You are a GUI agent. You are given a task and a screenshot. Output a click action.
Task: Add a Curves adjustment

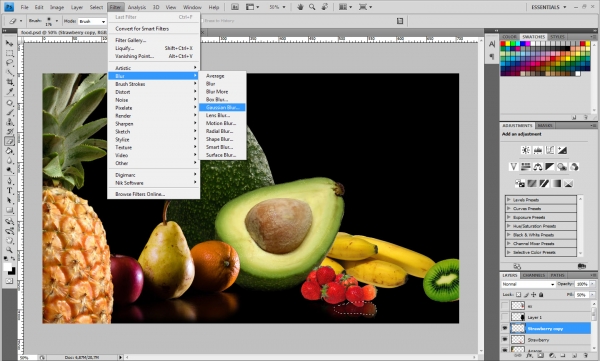550,150
